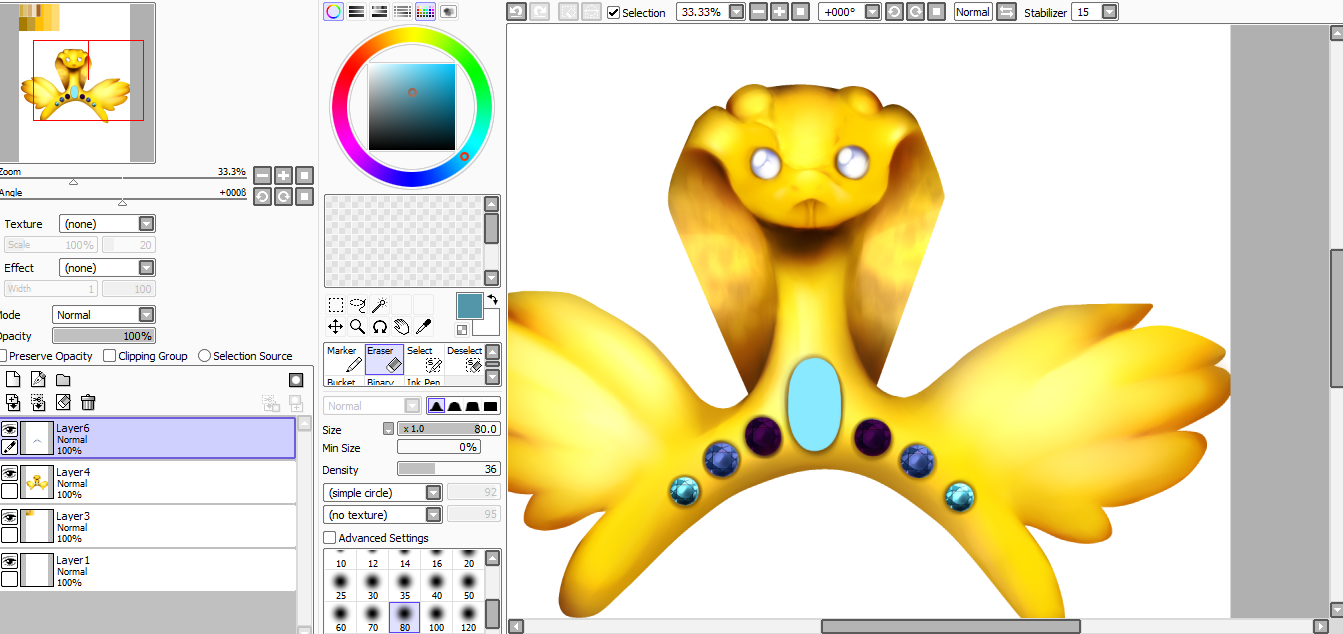Adjust the layer Opacity slider
Viewport: 1343px width, 634px height.
104,336
